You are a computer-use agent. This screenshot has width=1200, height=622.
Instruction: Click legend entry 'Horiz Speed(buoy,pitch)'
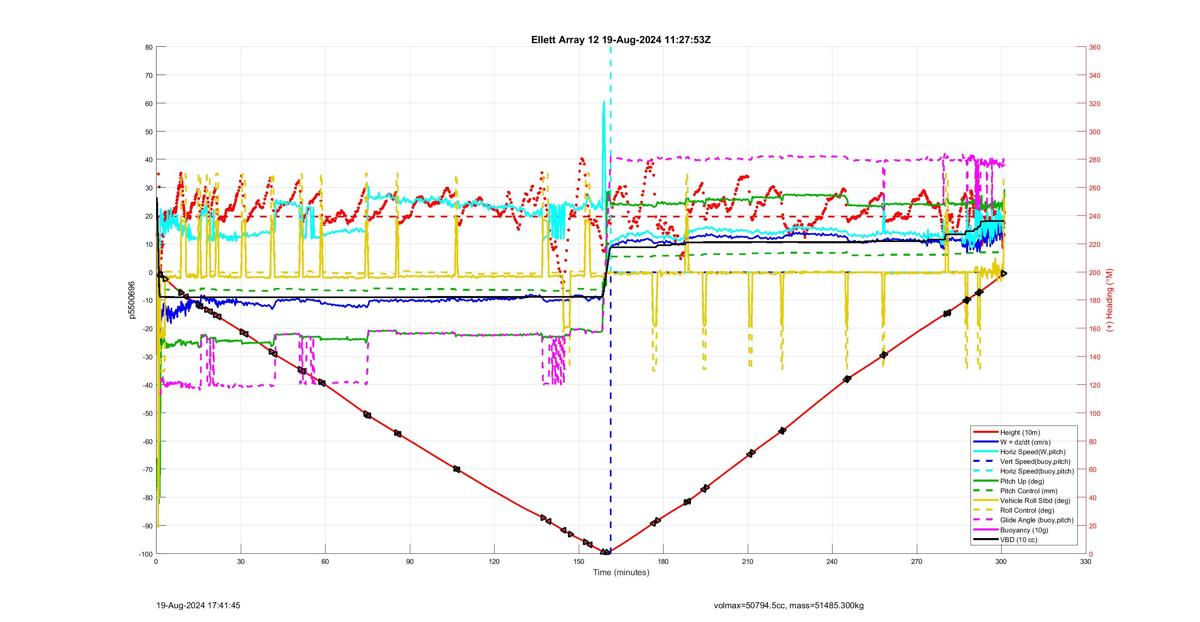pos(1037,472)
